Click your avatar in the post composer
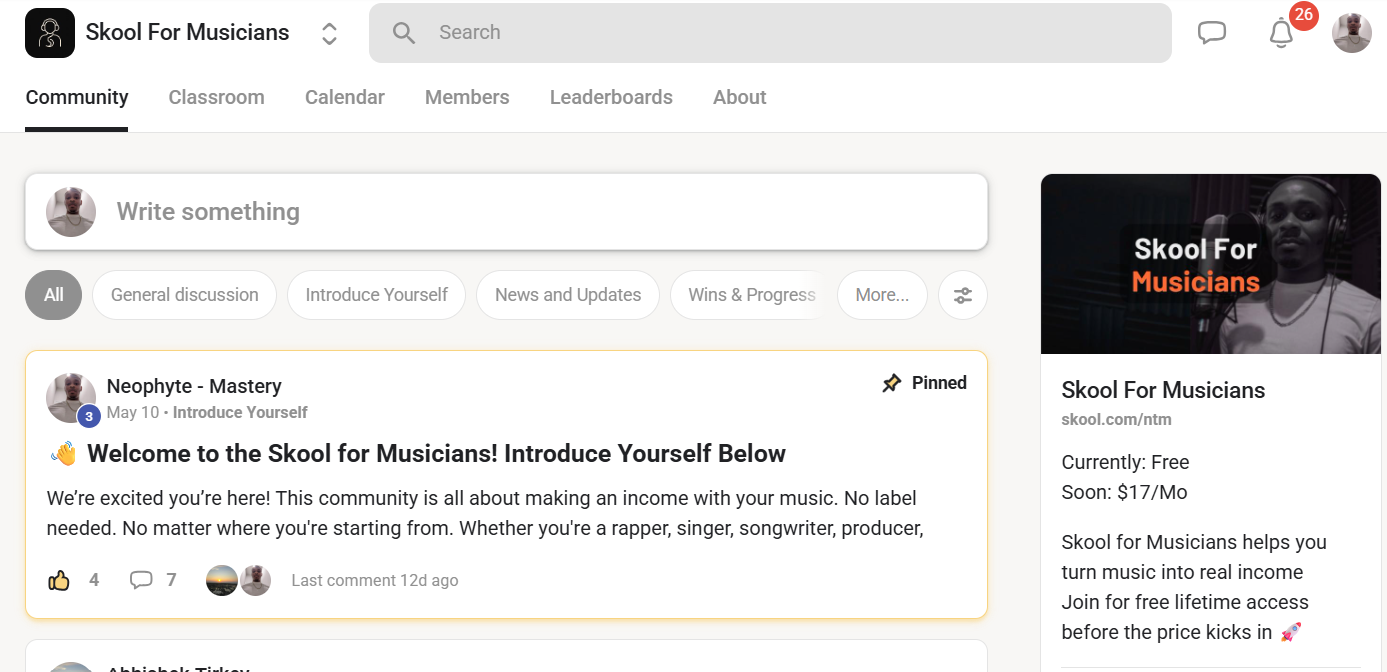1387x672 pixels. [x=71, y=212]
